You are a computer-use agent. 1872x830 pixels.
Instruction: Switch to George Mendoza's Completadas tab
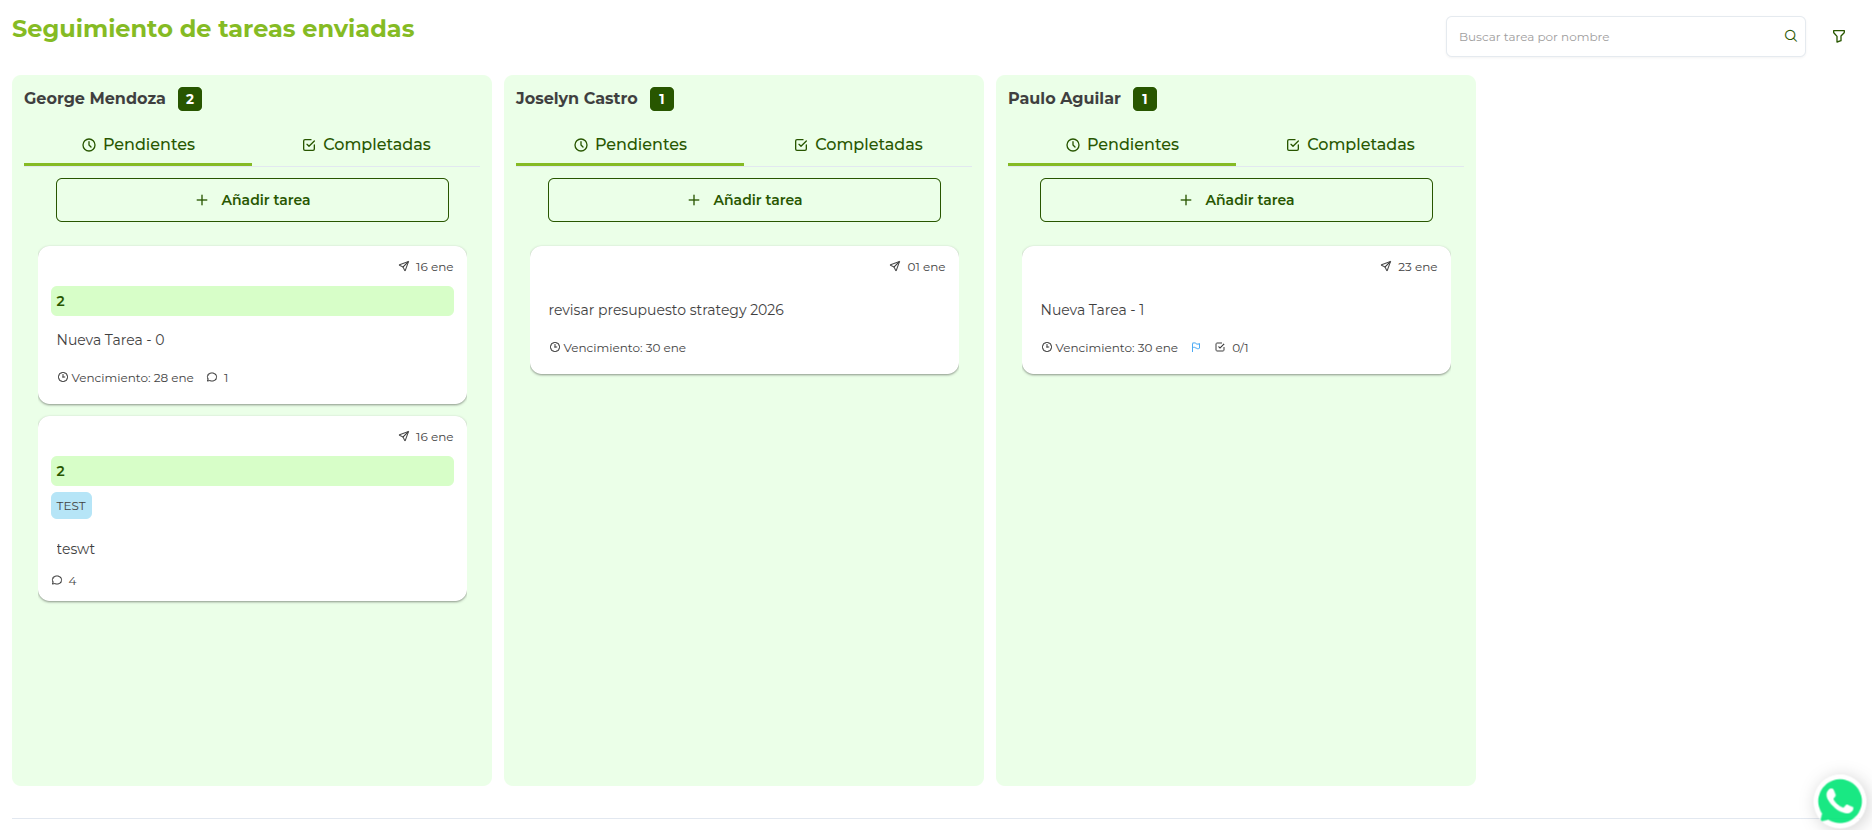point(366,145)
